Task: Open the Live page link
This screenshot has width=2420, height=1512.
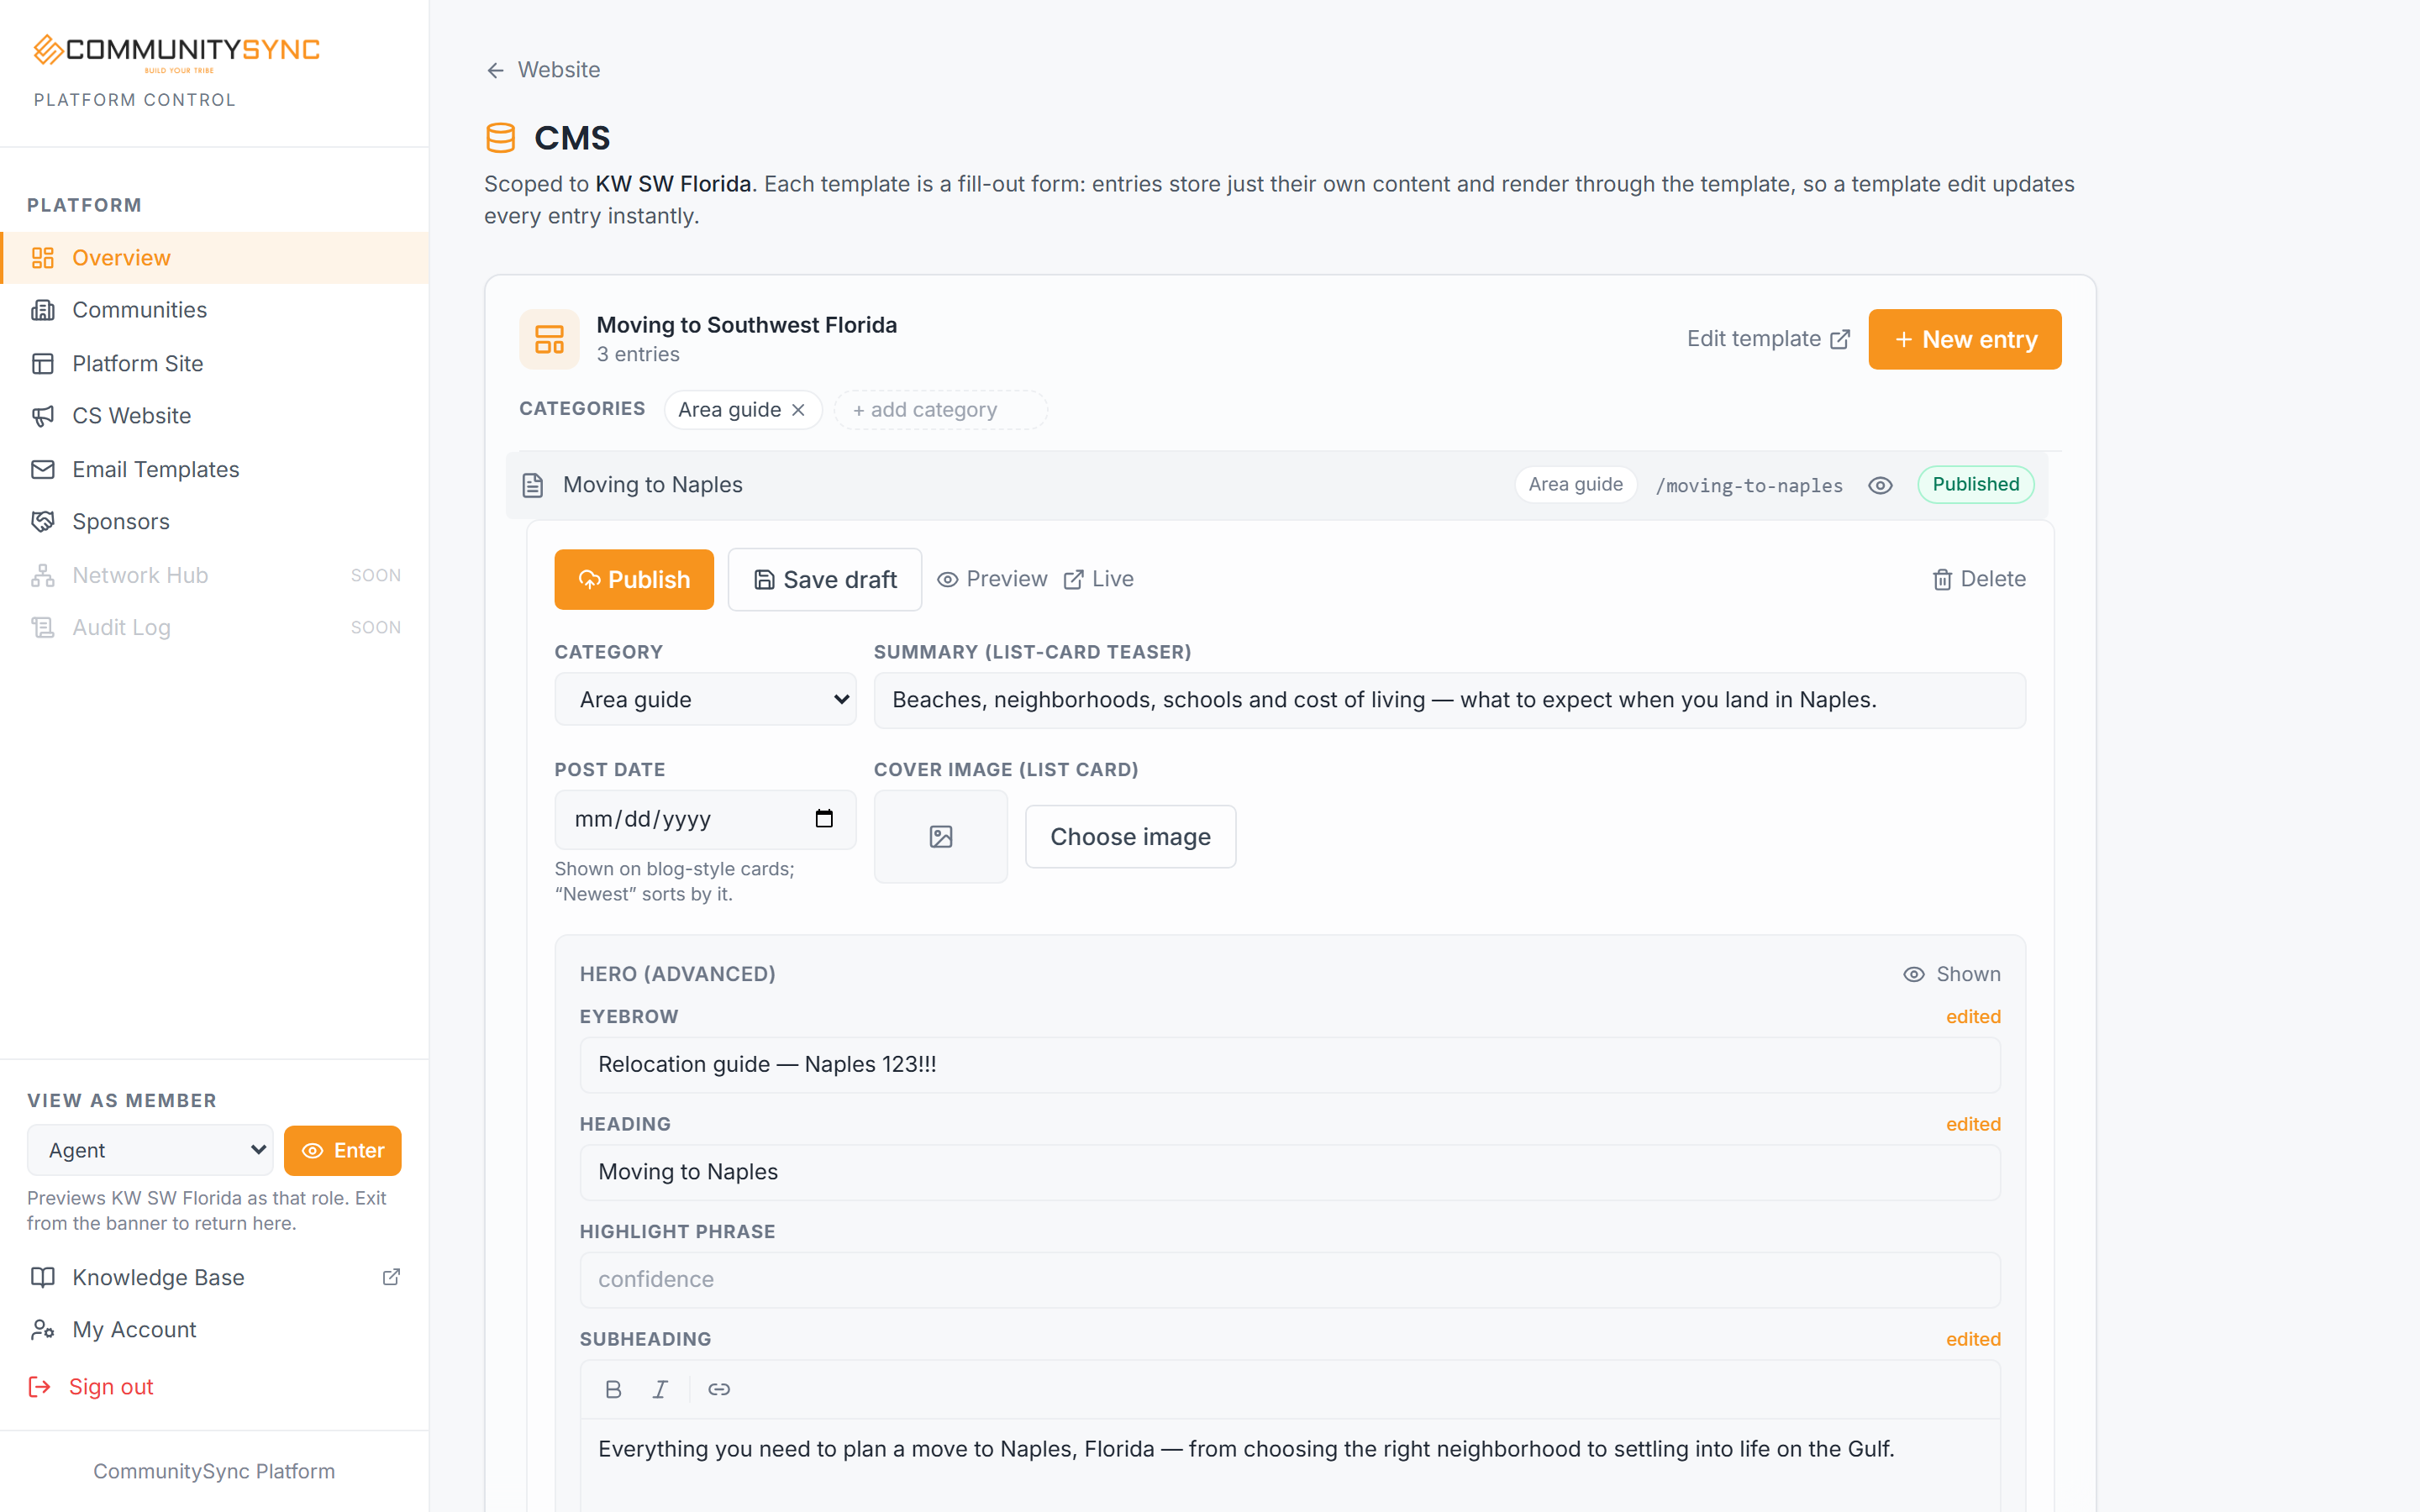Action: [1098, 579]
